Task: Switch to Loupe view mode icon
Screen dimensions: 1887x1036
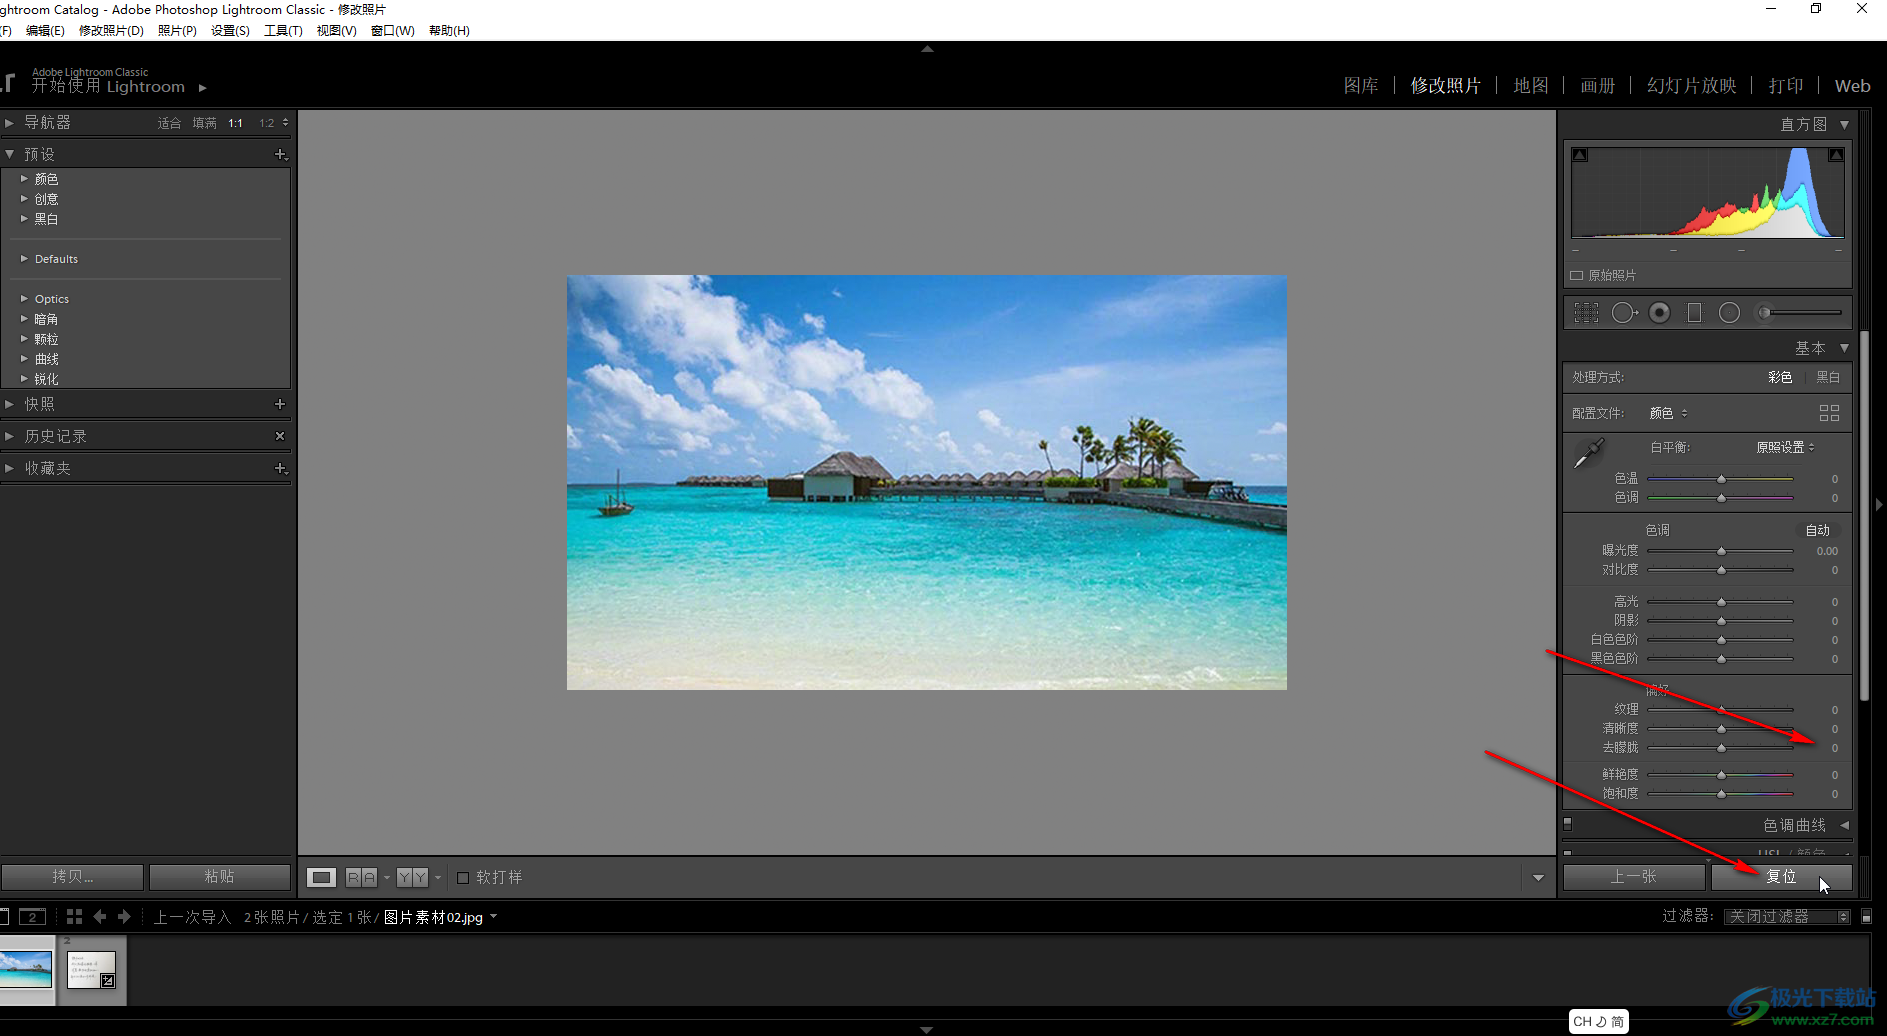Action: (x=321, y=877)
